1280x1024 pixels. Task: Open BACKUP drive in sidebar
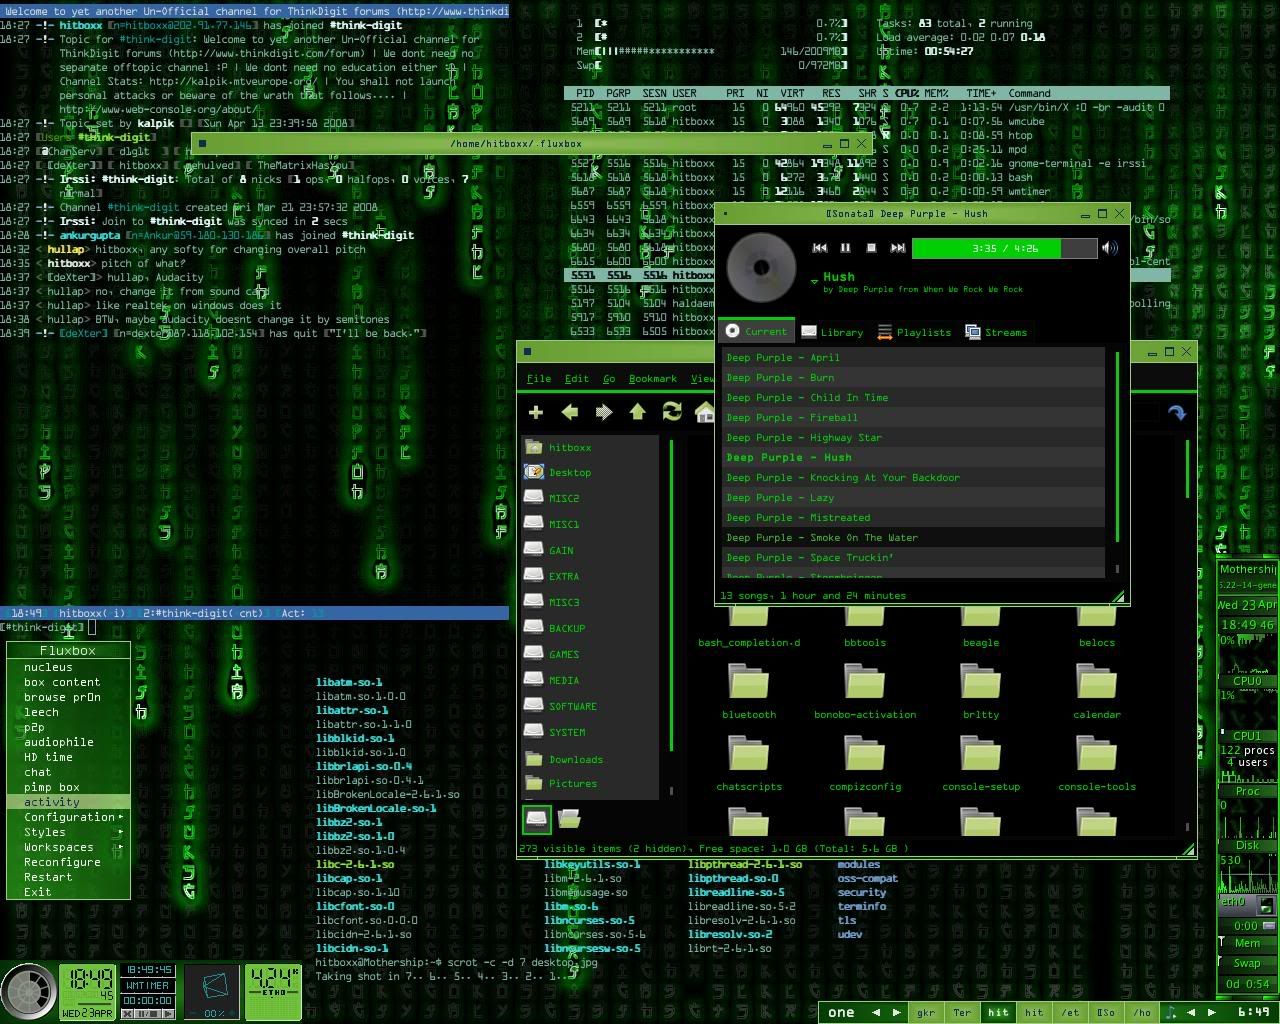591,628
